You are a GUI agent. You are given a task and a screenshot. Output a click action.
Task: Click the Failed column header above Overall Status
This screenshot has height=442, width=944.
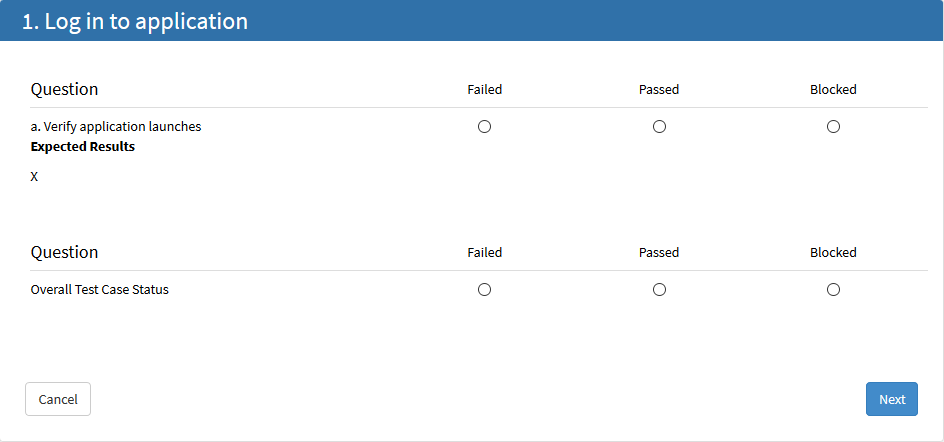485,252
